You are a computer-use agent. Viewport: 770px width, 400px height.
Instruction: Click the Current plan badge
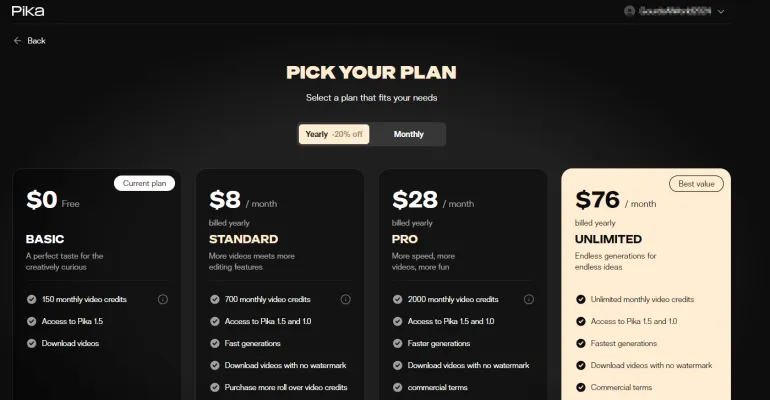point(144,183)
